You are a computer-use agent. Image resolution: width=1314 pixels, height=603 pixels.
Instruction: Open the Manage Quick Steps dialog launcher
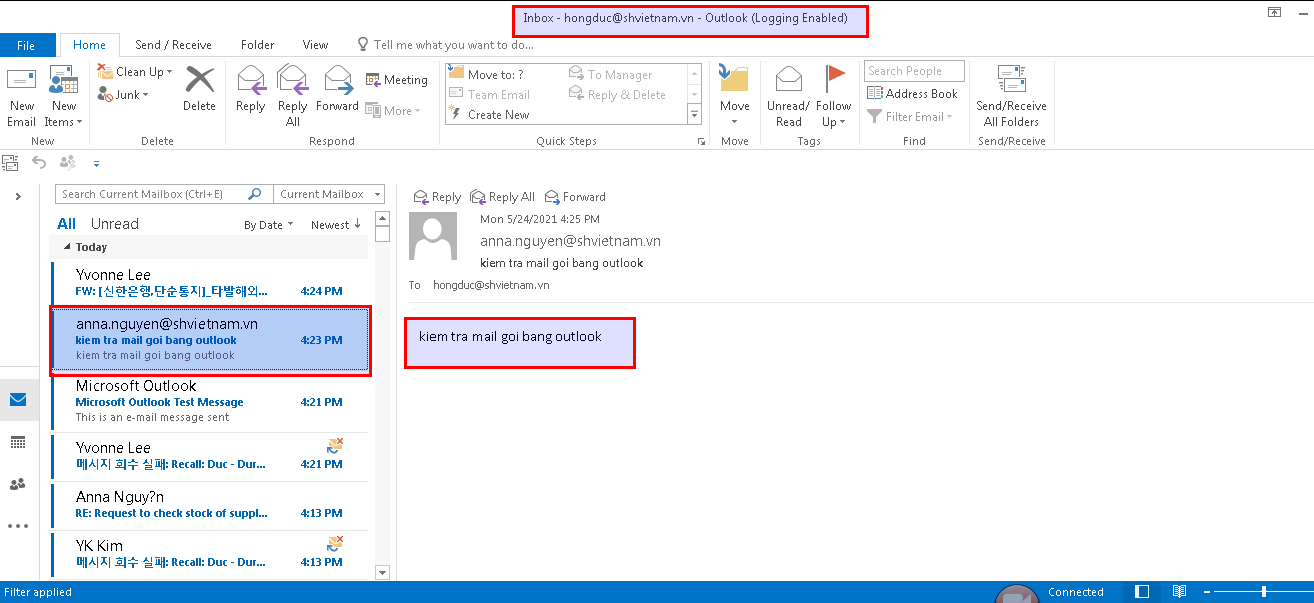coord(701,142)
